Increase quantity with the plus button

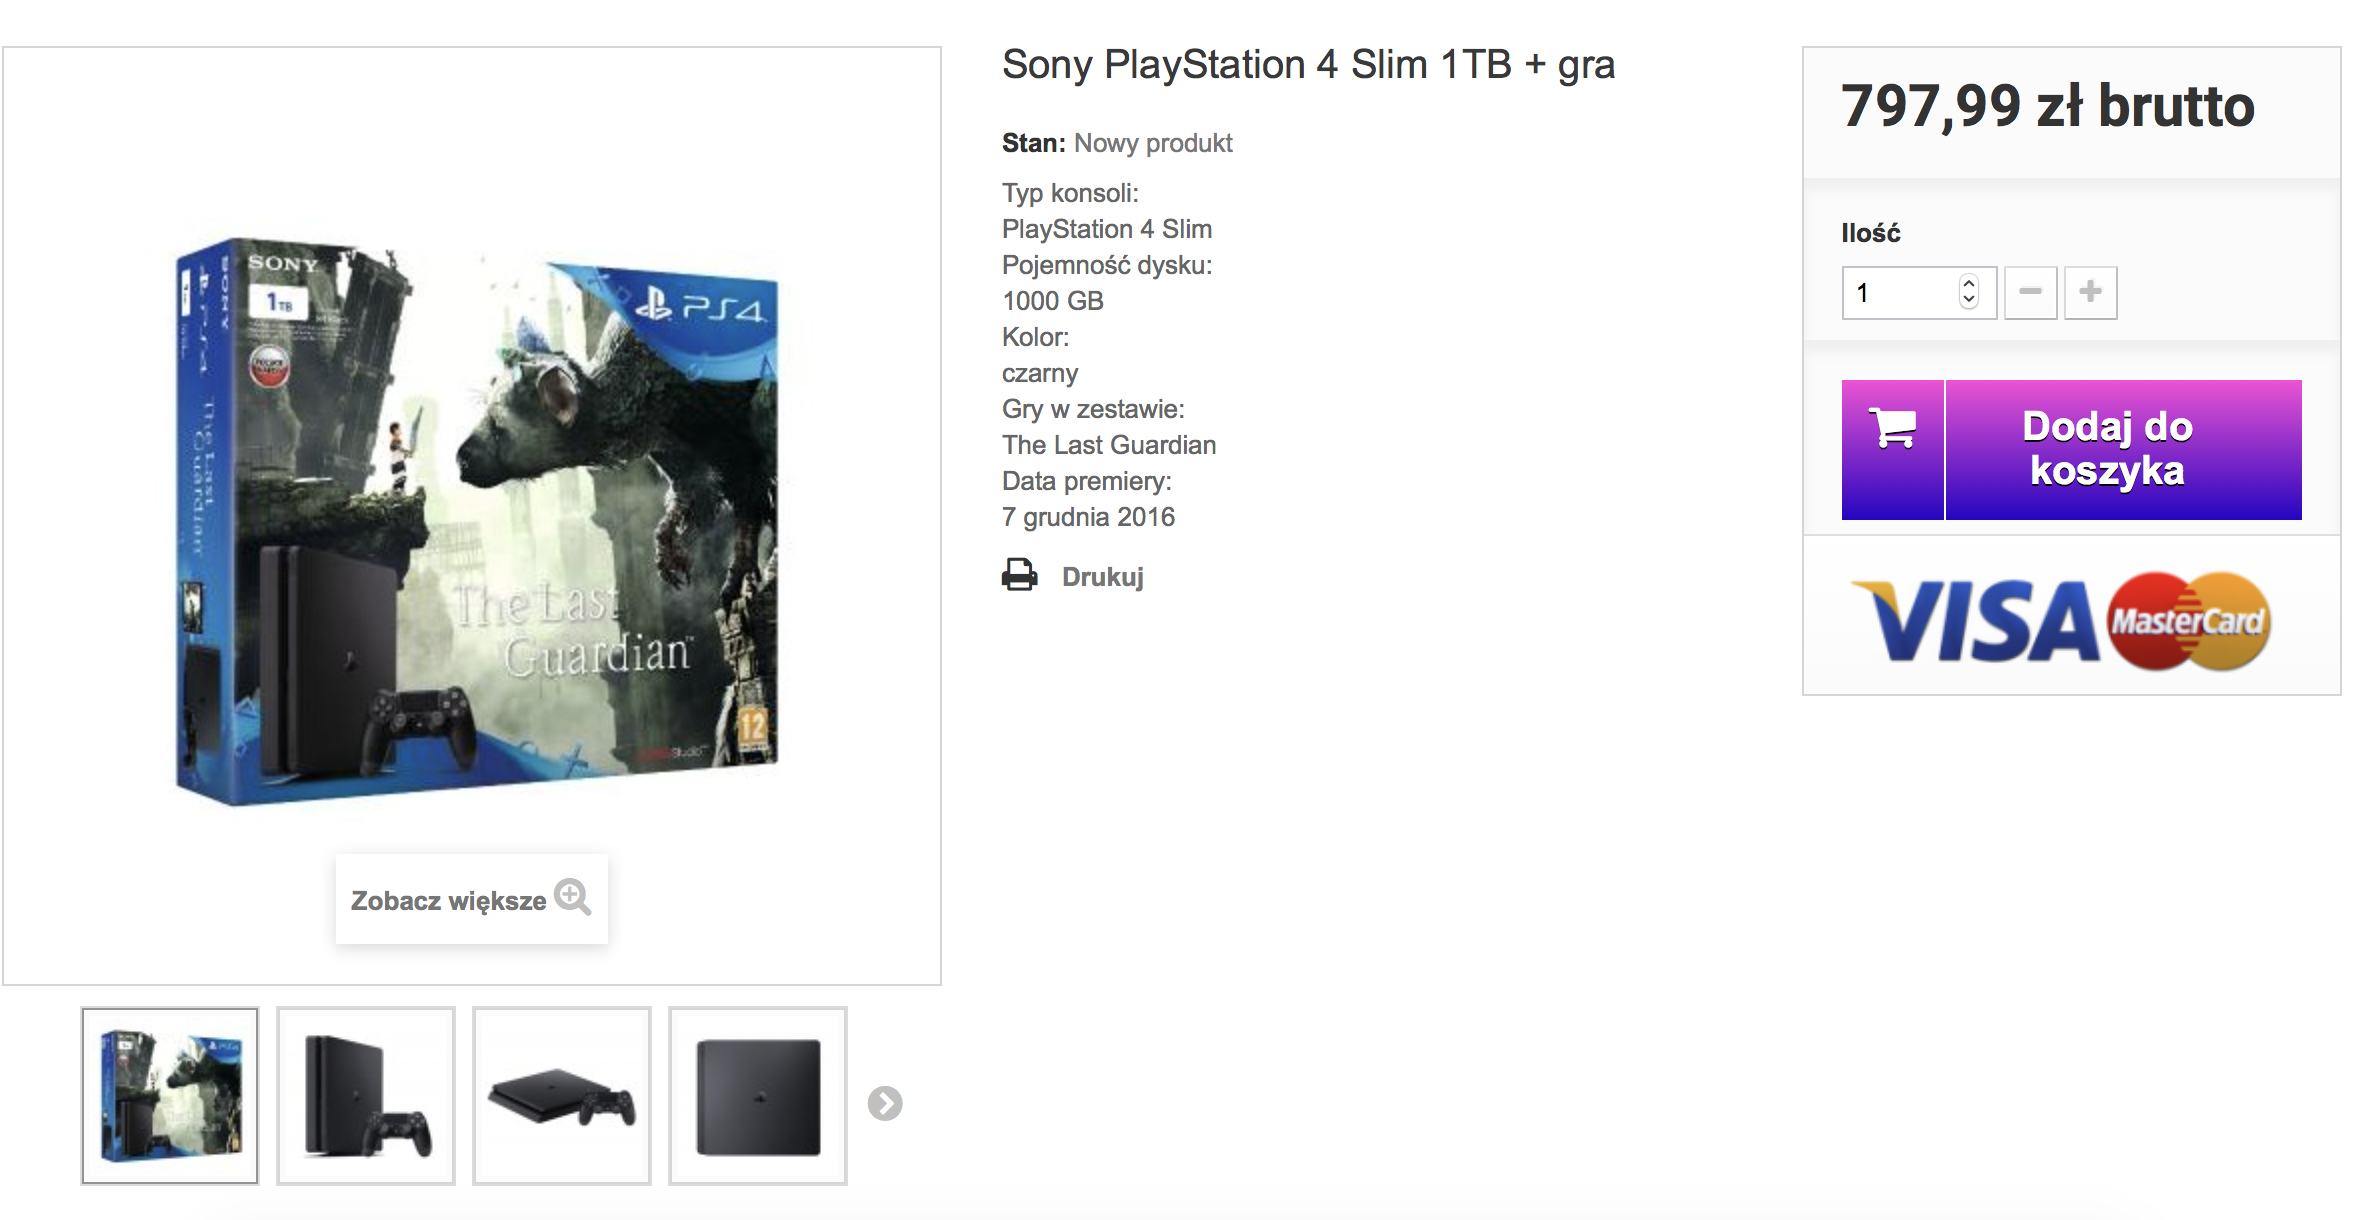[x=2090, y=292]
